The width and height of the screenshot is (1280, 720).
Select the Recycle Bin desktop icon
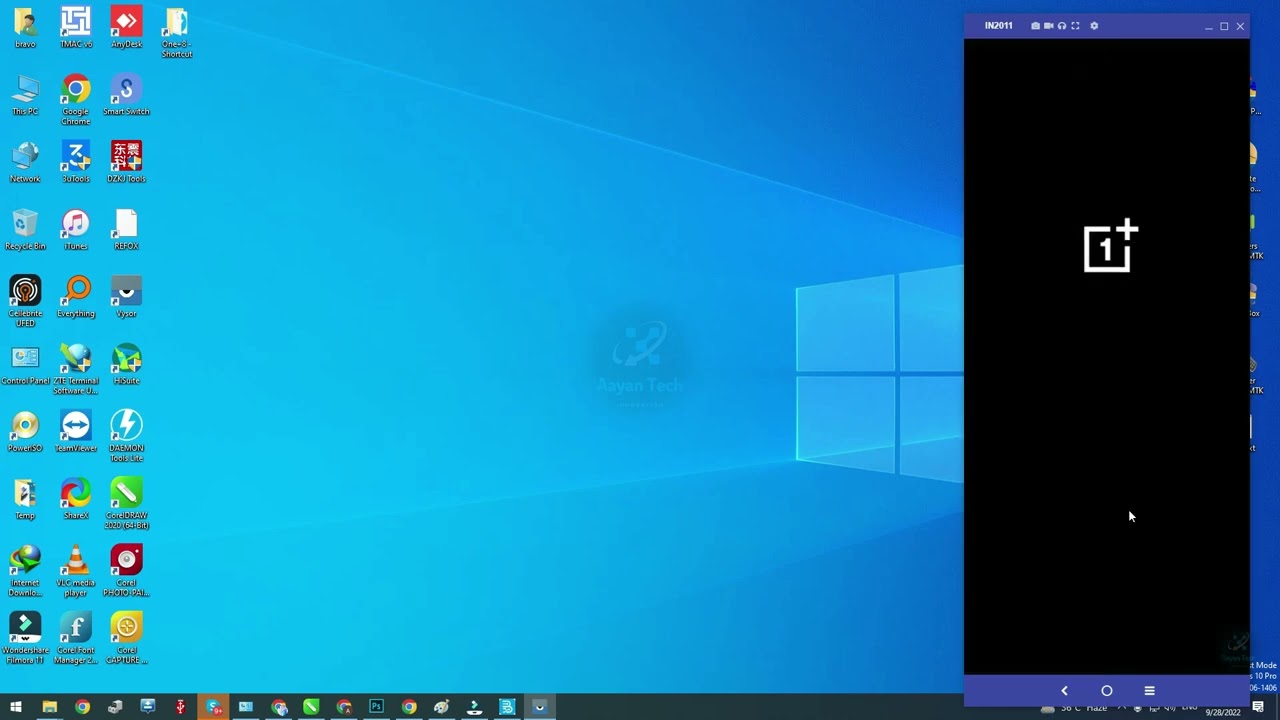click(25, 230)
